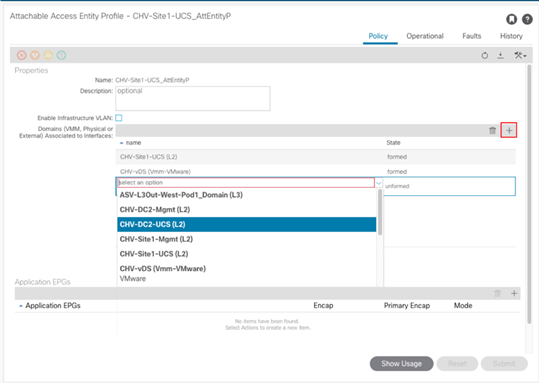Click the Mode column header

463,306
